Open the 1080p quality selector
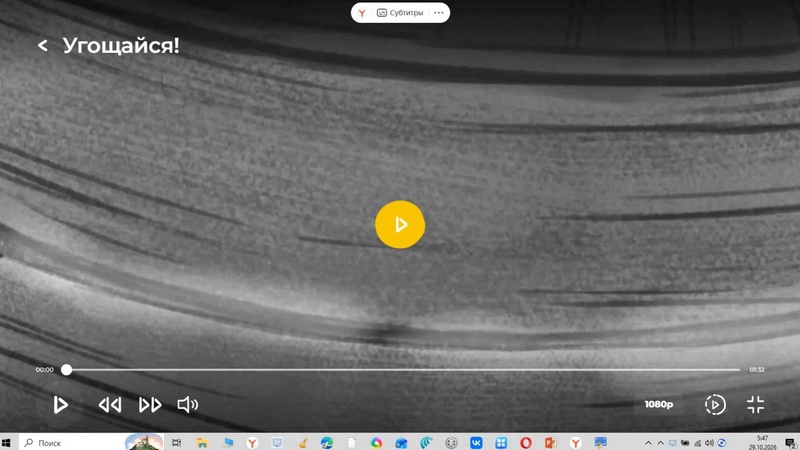Viewport: 800px width, 450px height. [x=658, y=404]
